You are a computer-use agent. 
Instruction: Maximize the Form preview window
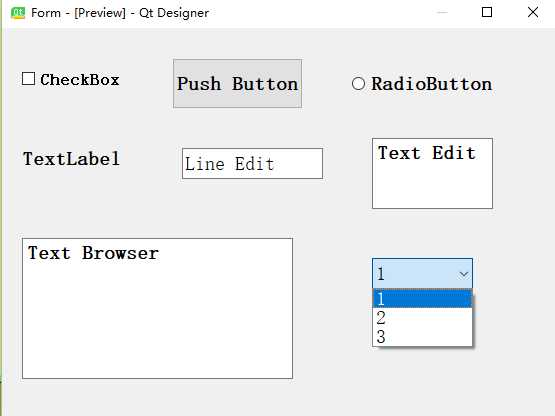click(x=487, y=12)
